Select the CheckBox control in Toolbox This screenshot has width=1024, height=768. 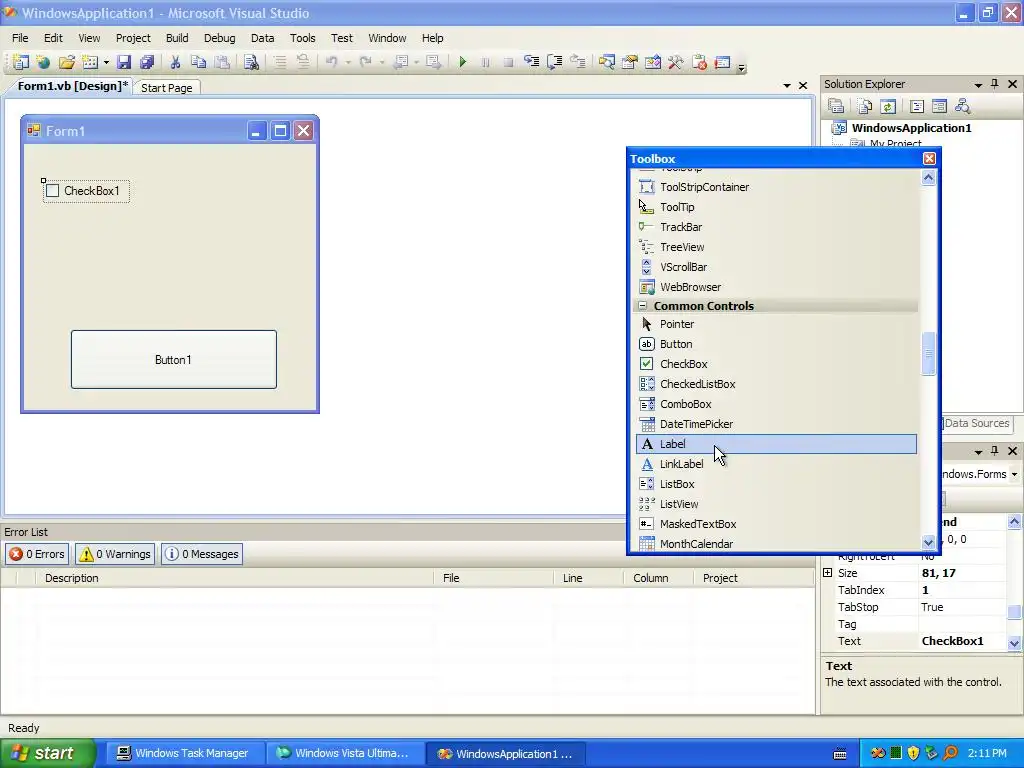tap(776, 364)
